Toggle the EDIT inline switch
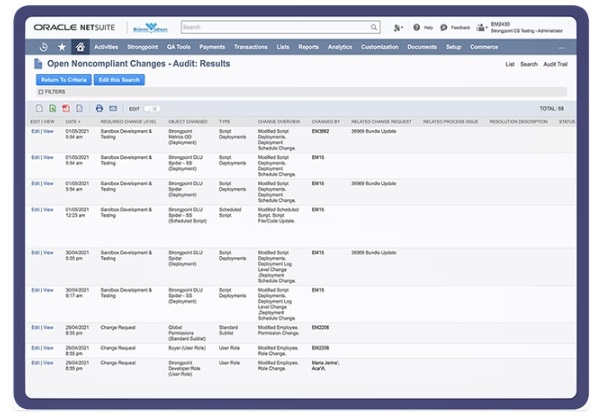 152,108
